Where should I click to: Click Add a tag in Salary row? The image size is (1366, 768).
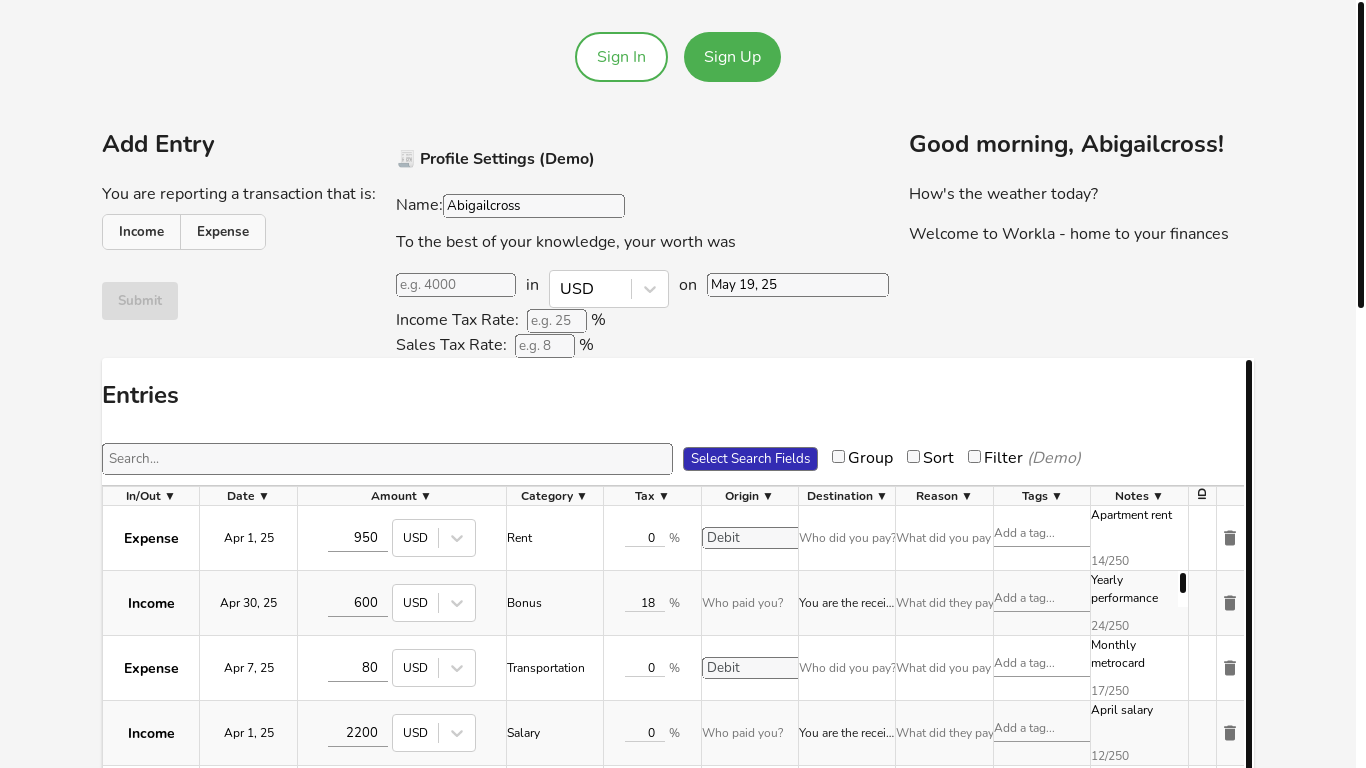tap(1042, 729)
